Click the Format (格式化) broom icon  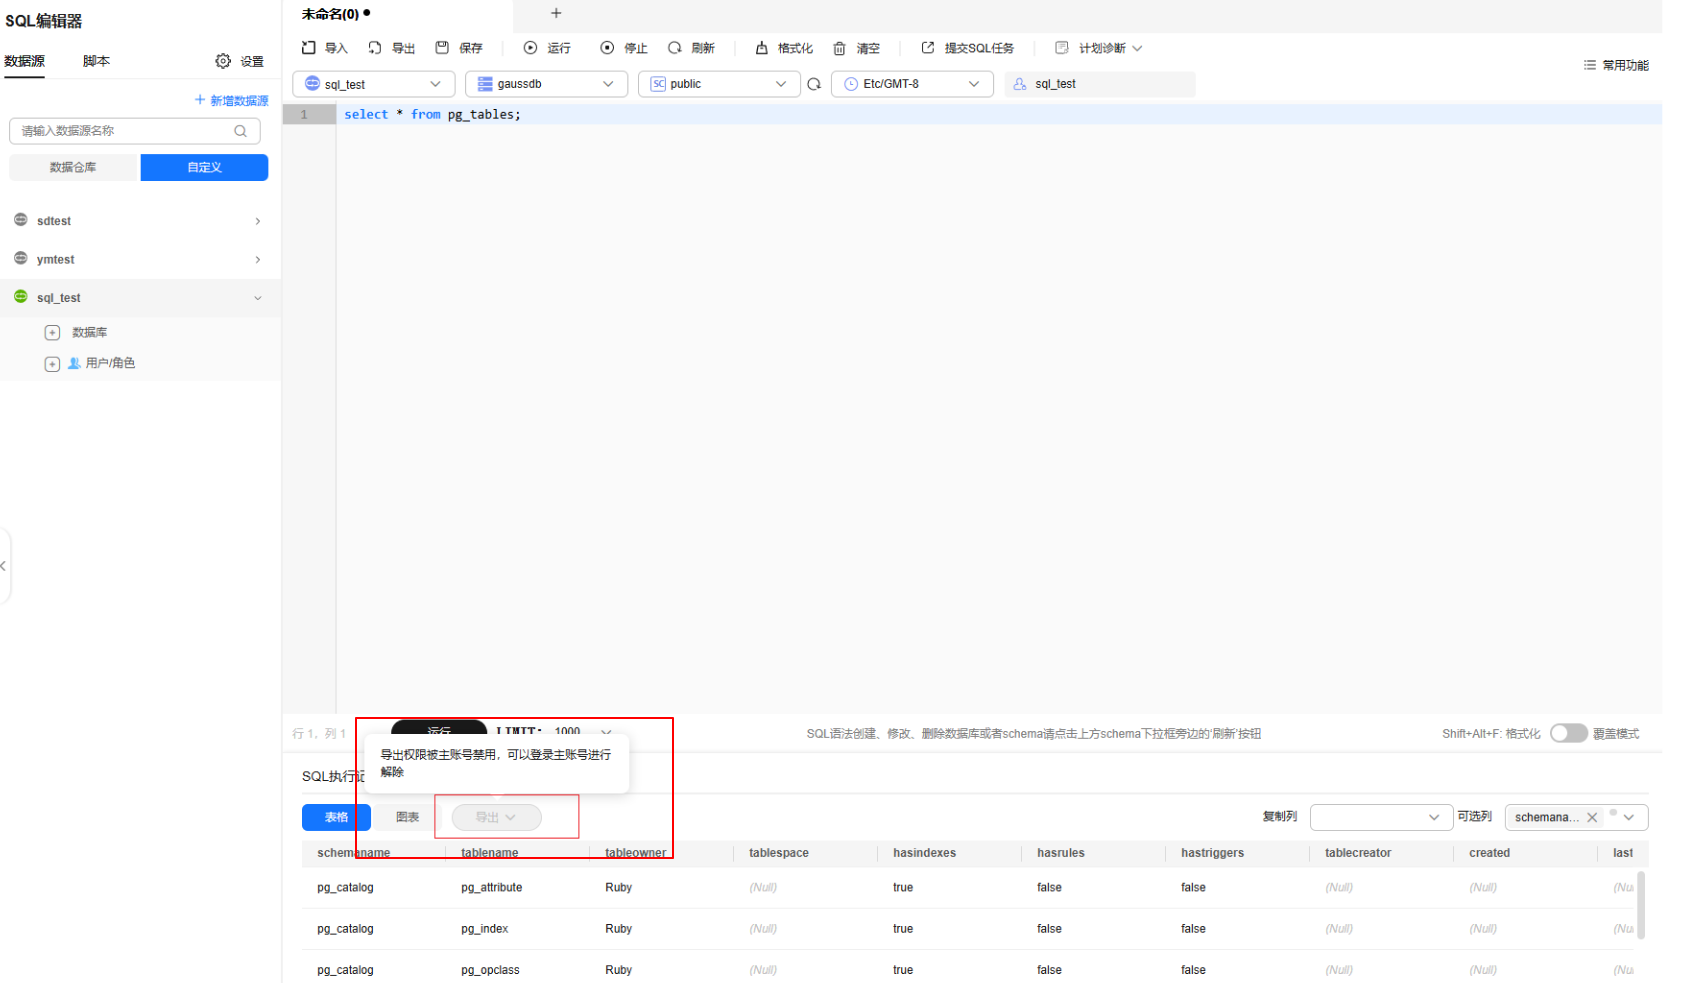click(x=762, y=48)
